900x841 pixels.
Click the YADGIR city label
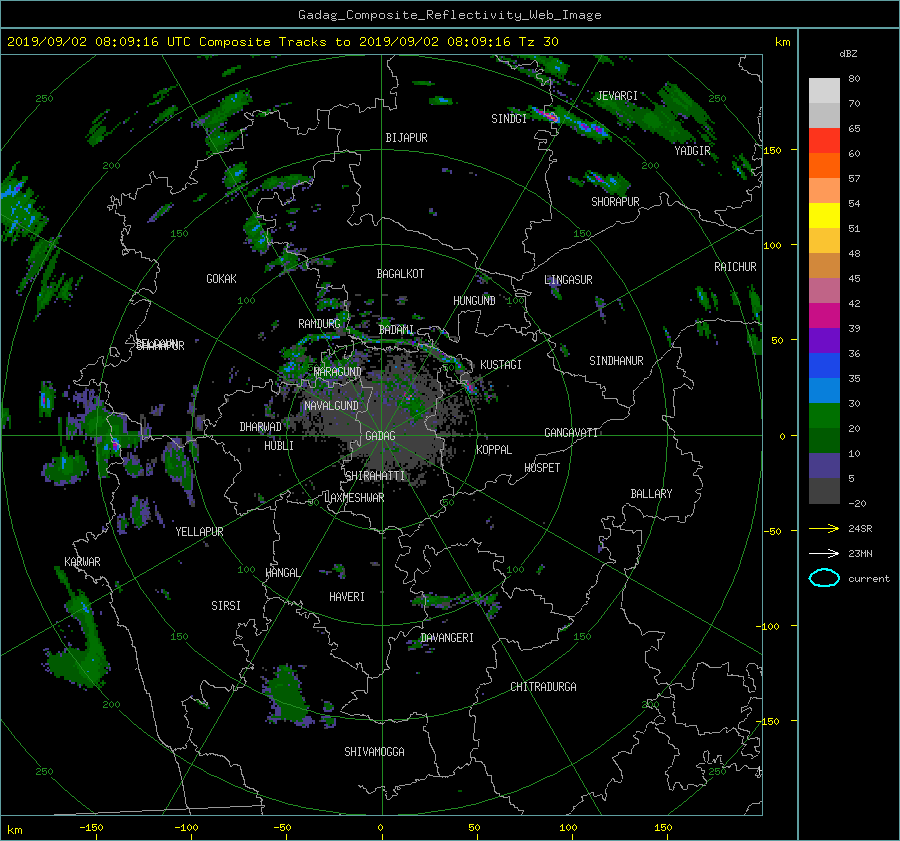pos(692,151)
